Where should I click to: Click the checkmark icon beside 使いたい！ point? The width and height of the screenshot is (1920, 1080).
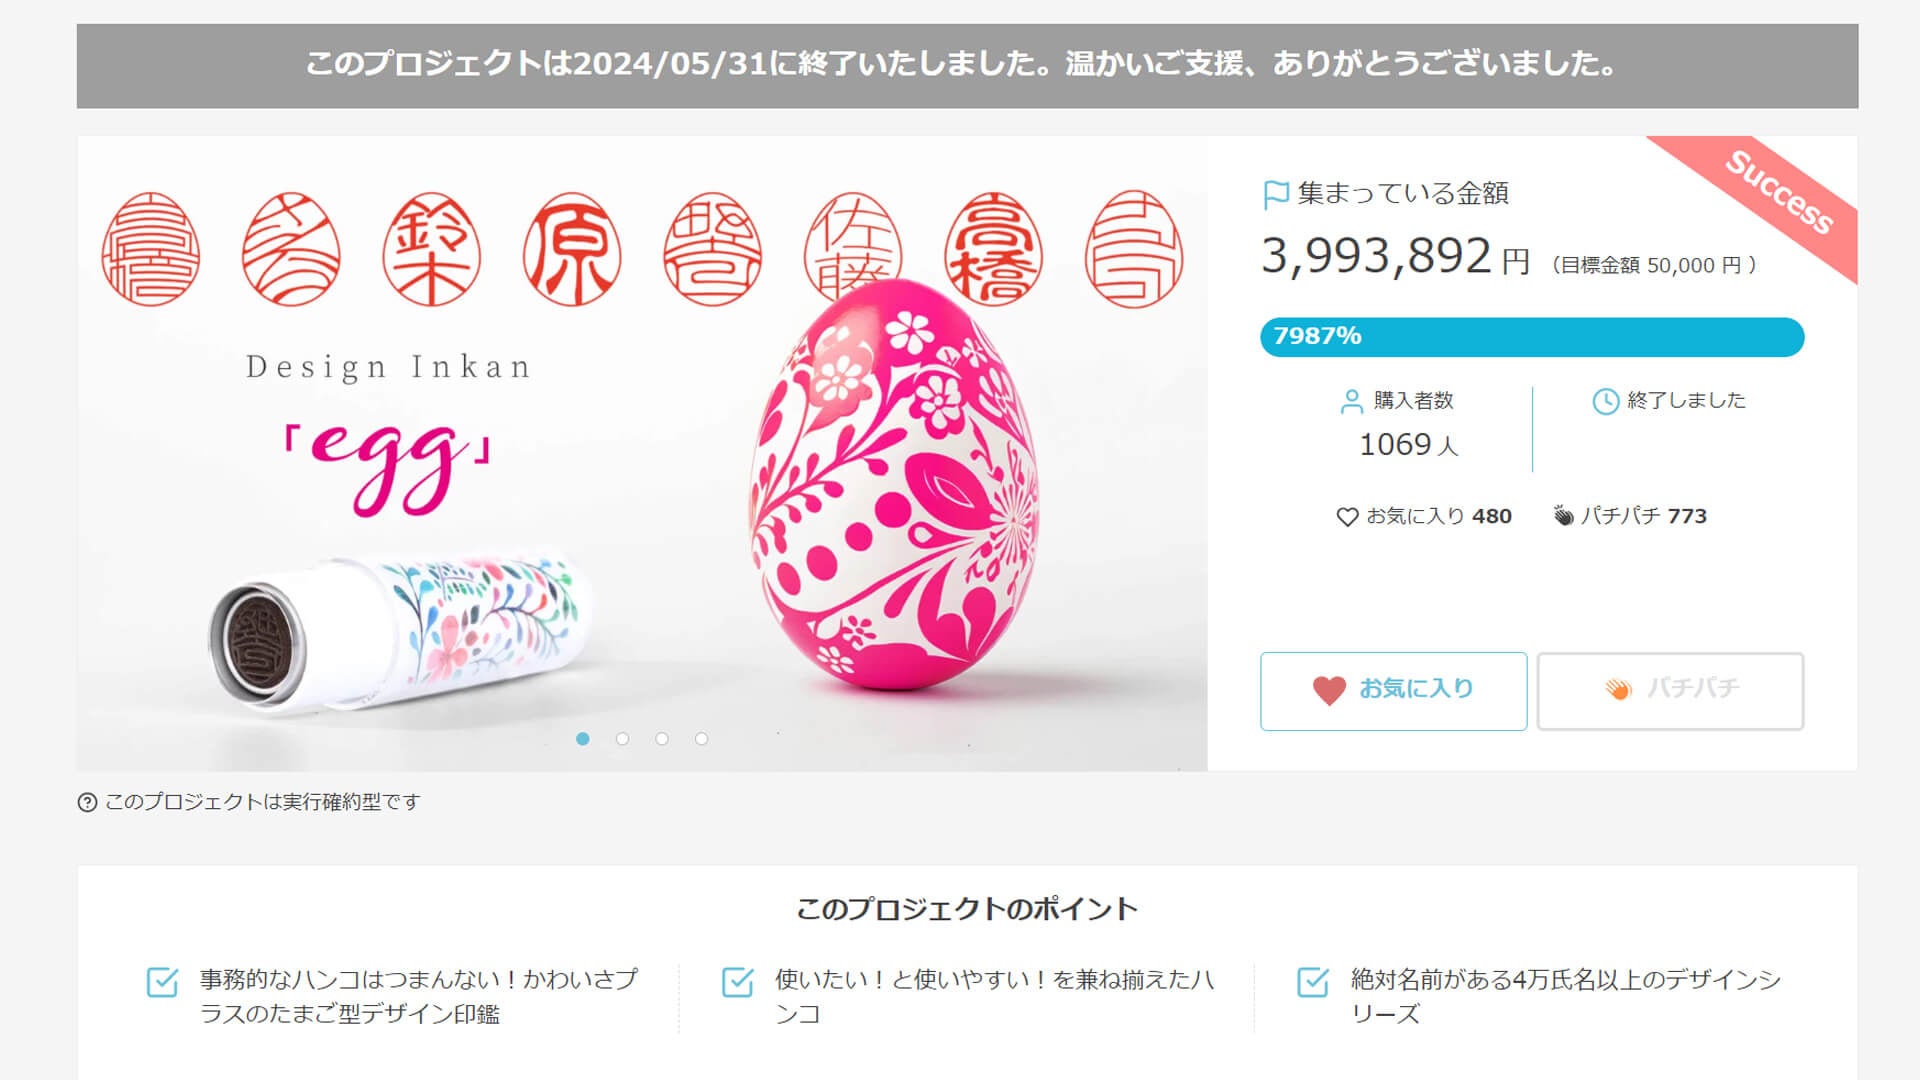737,982
